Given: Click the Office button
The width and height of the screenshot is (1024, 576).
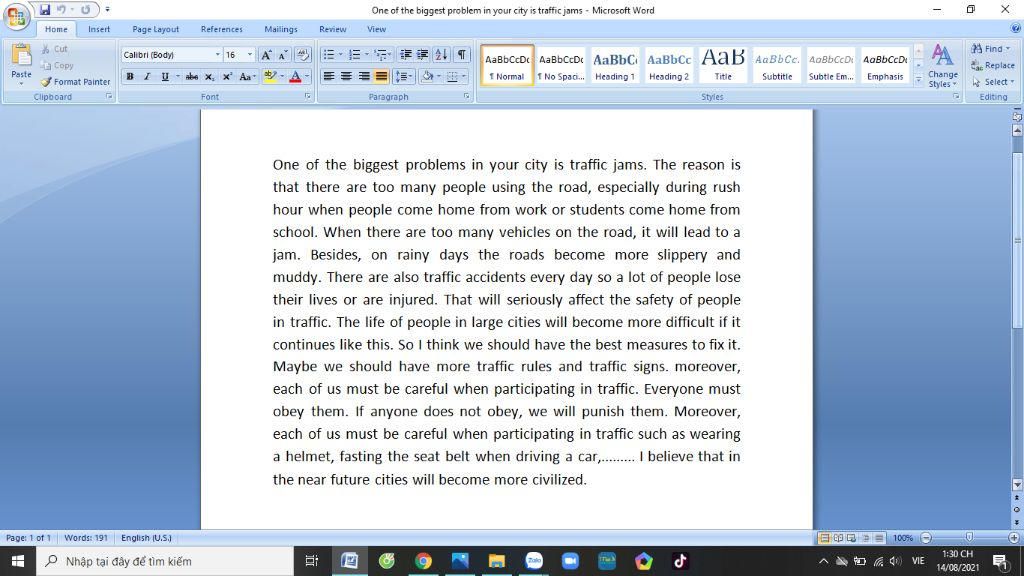Looking at the screenshot, I should (x=16, y=16).
